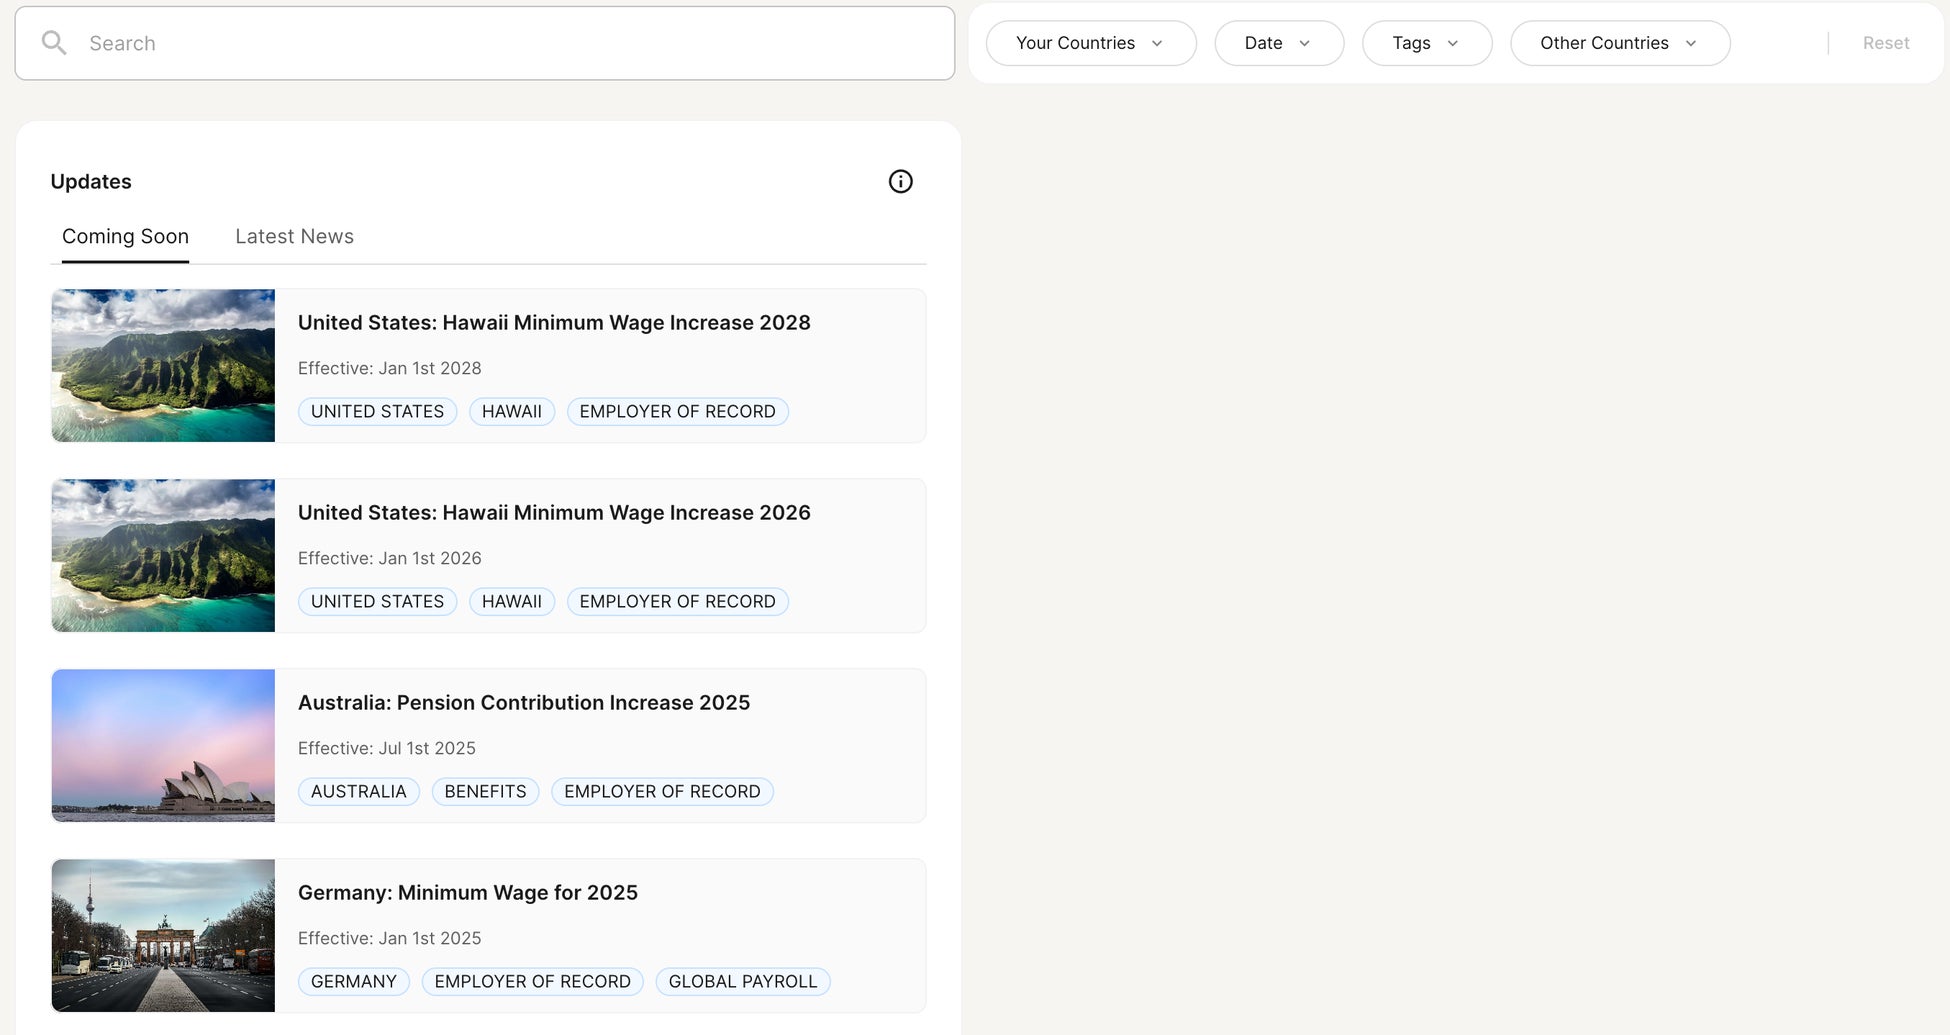1950x1035 pixels.
Task: Open Australia Pension Contribution Increase 2025 article
Action: (523, 703)
